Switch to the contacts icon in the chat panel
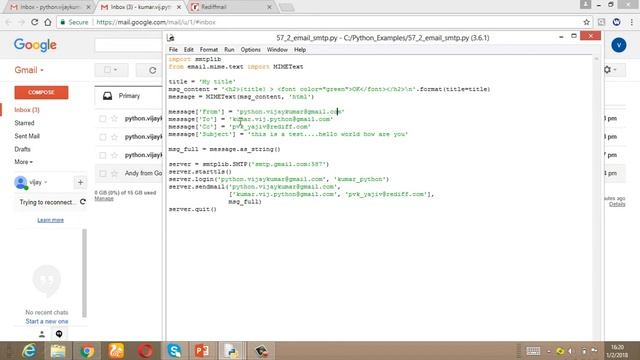Viewport: 640px width, 360px height. click(42, 334)
